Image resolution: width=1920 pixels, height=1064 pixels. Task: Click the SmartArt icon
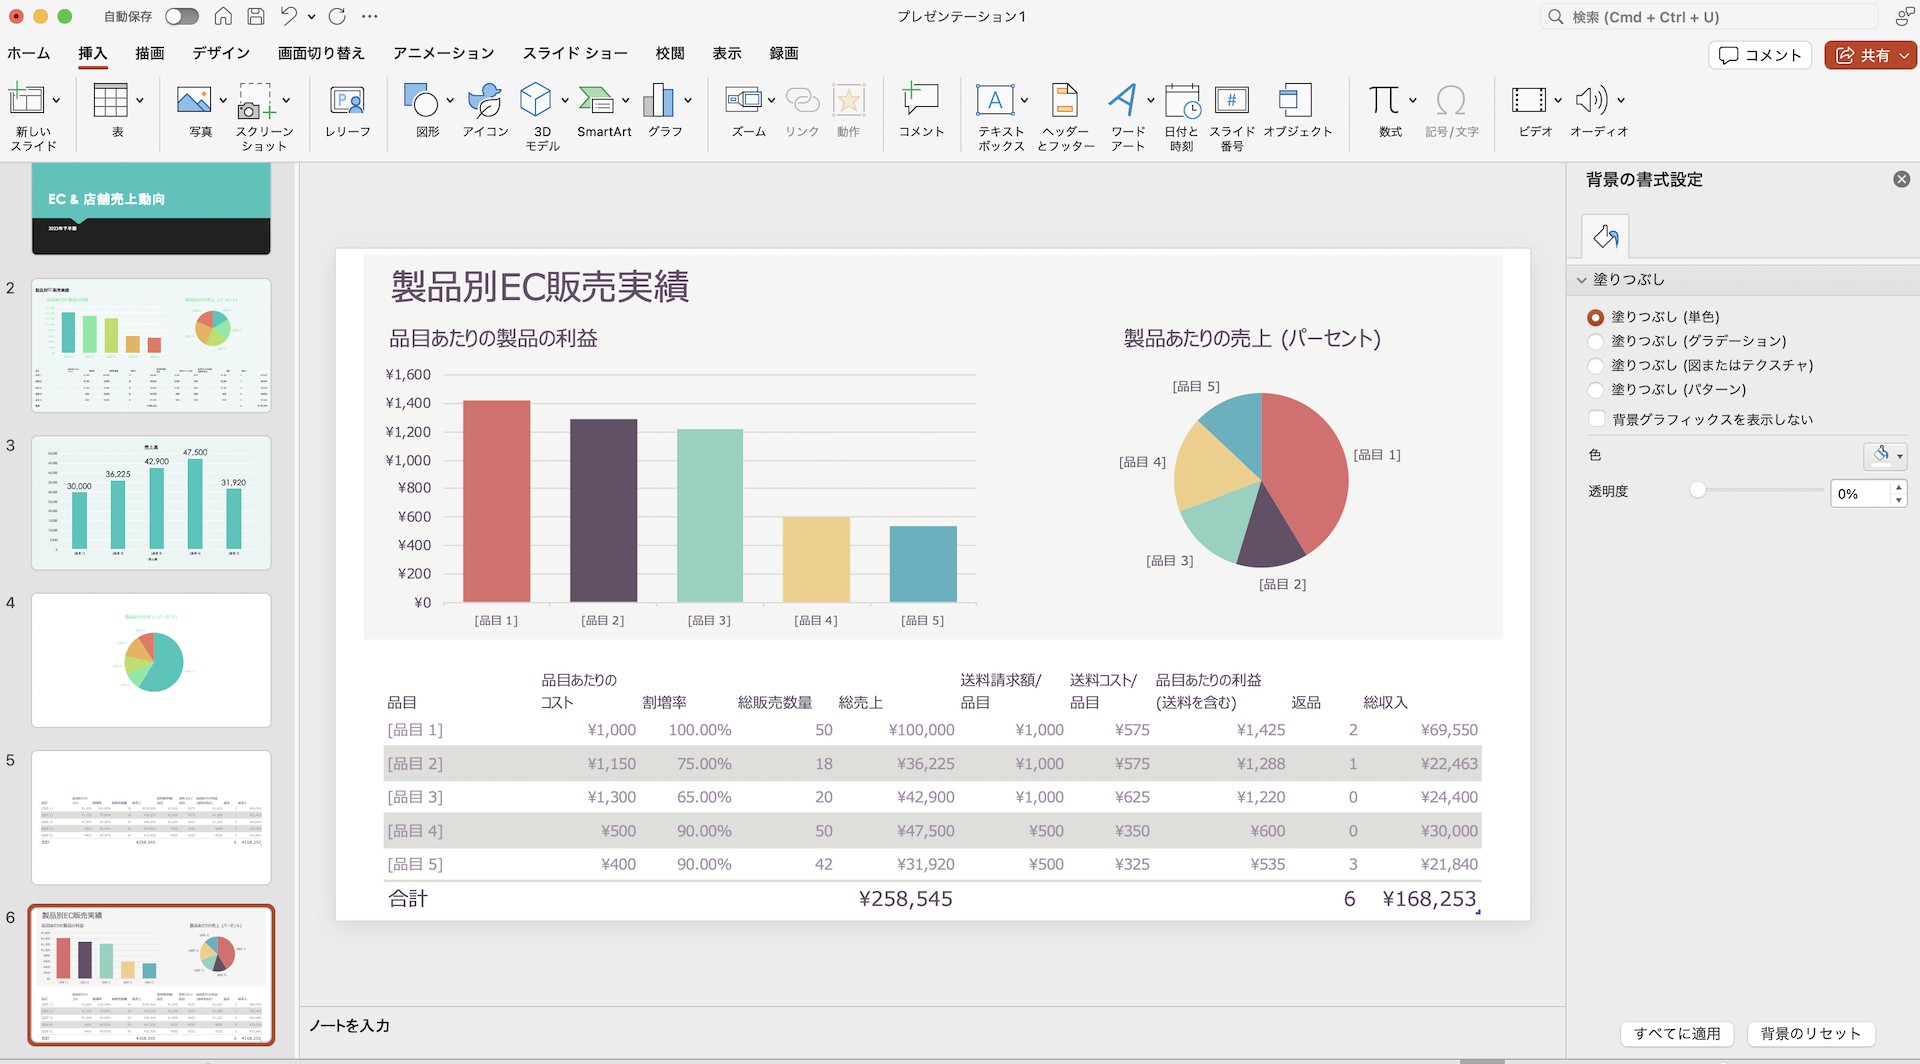click(x=596, y=100)
